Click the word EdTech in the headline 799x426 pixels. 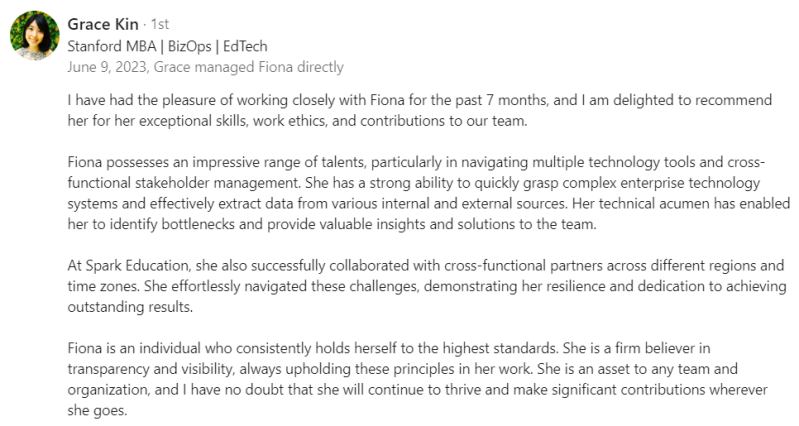point(244,46)
